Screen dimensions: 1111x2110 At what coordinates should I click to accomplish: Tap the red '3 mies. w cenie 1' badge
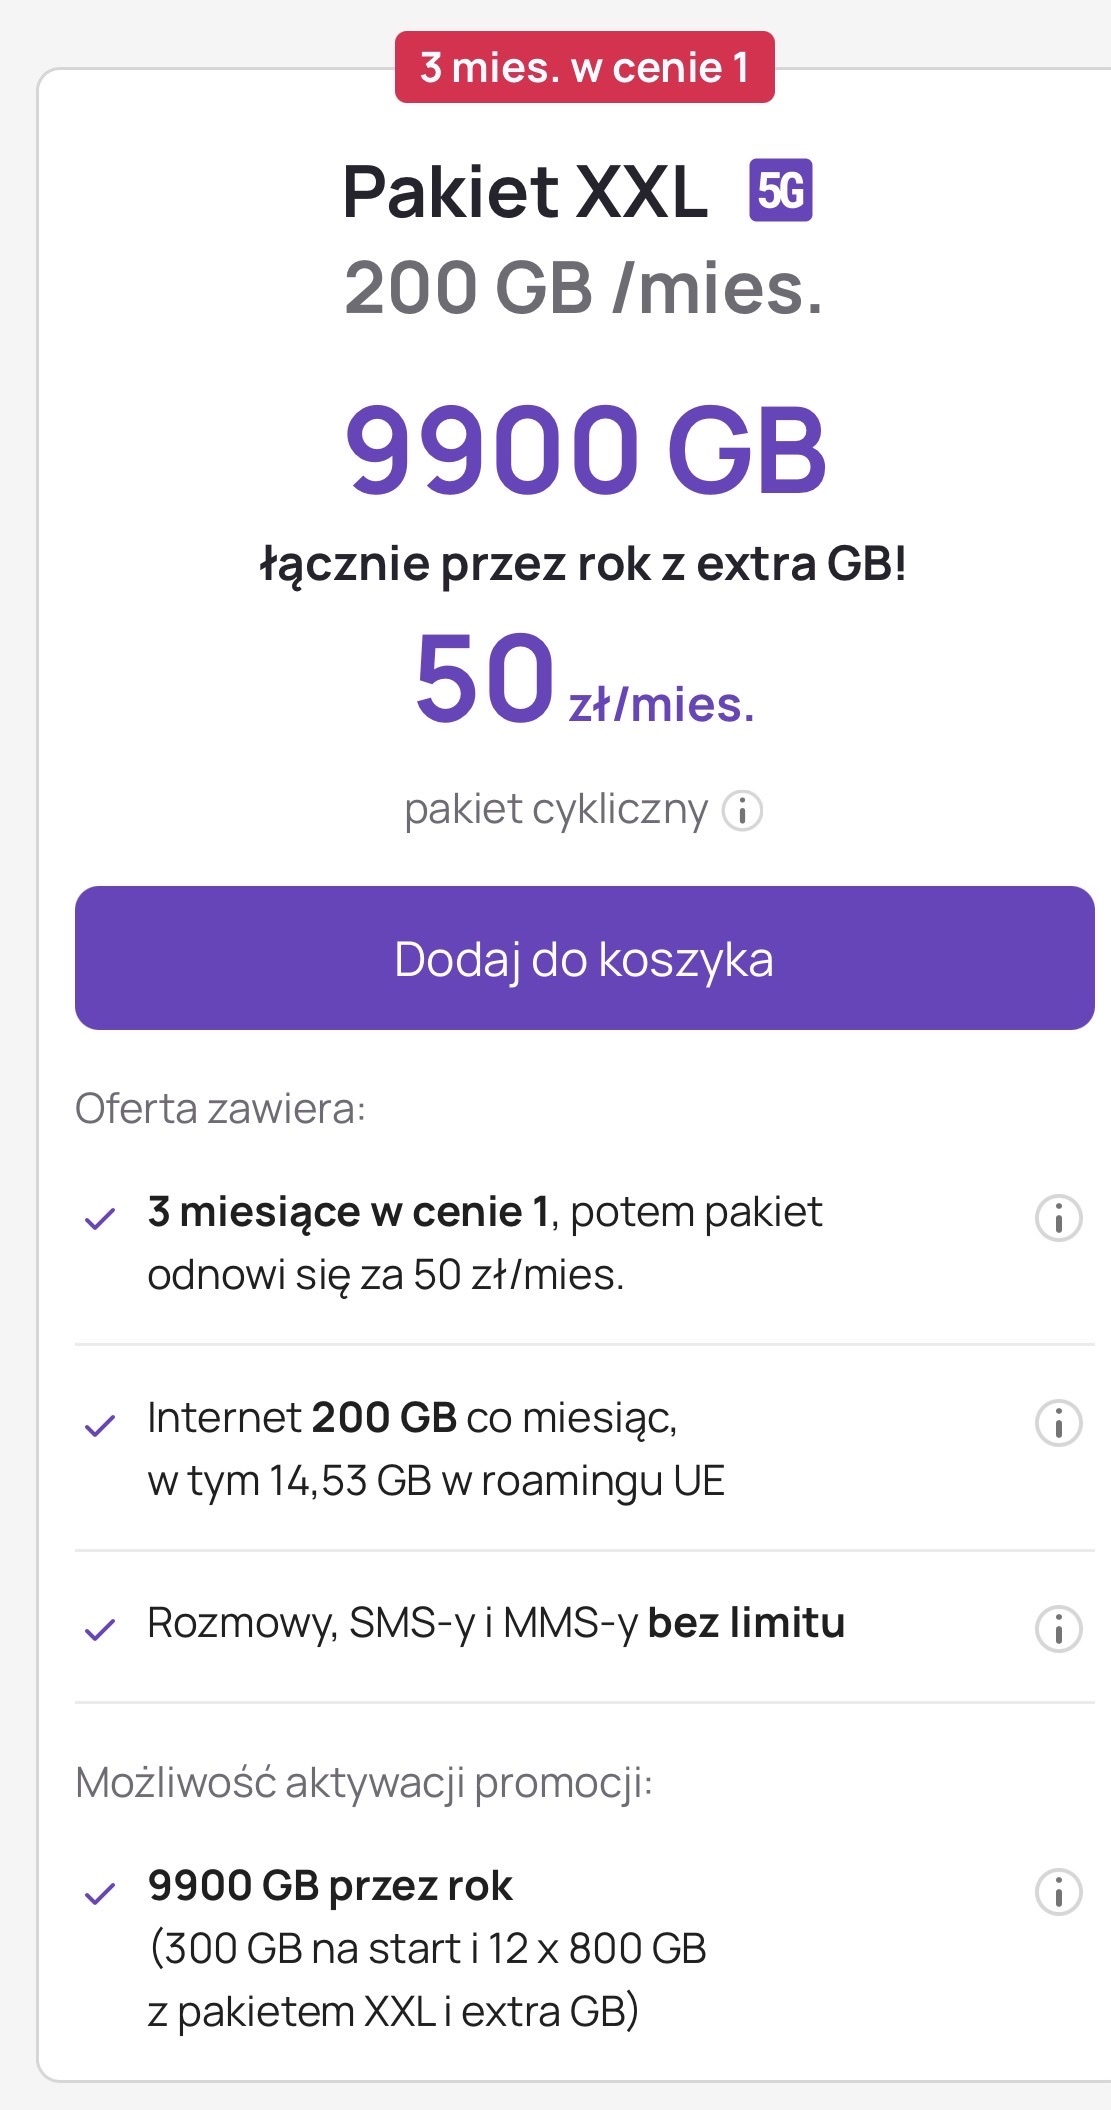[x=584, y=67]
